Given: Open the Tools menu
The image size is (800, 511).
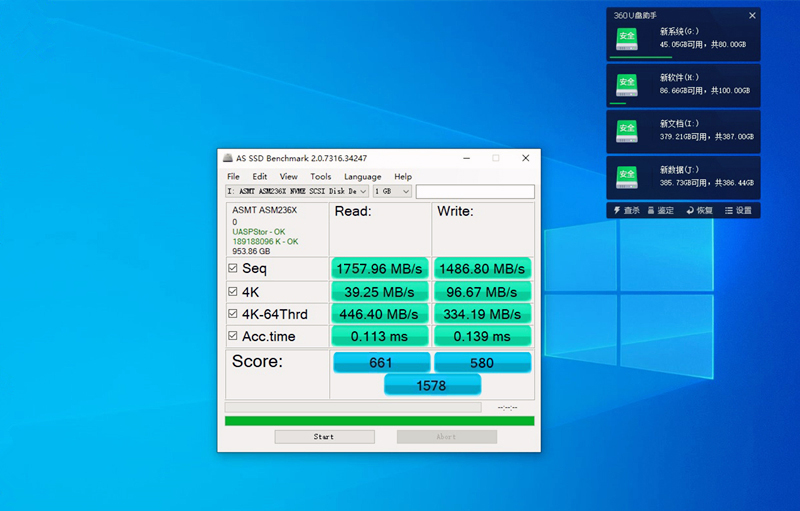Looking at the screenshot, I should pos(320,177).
